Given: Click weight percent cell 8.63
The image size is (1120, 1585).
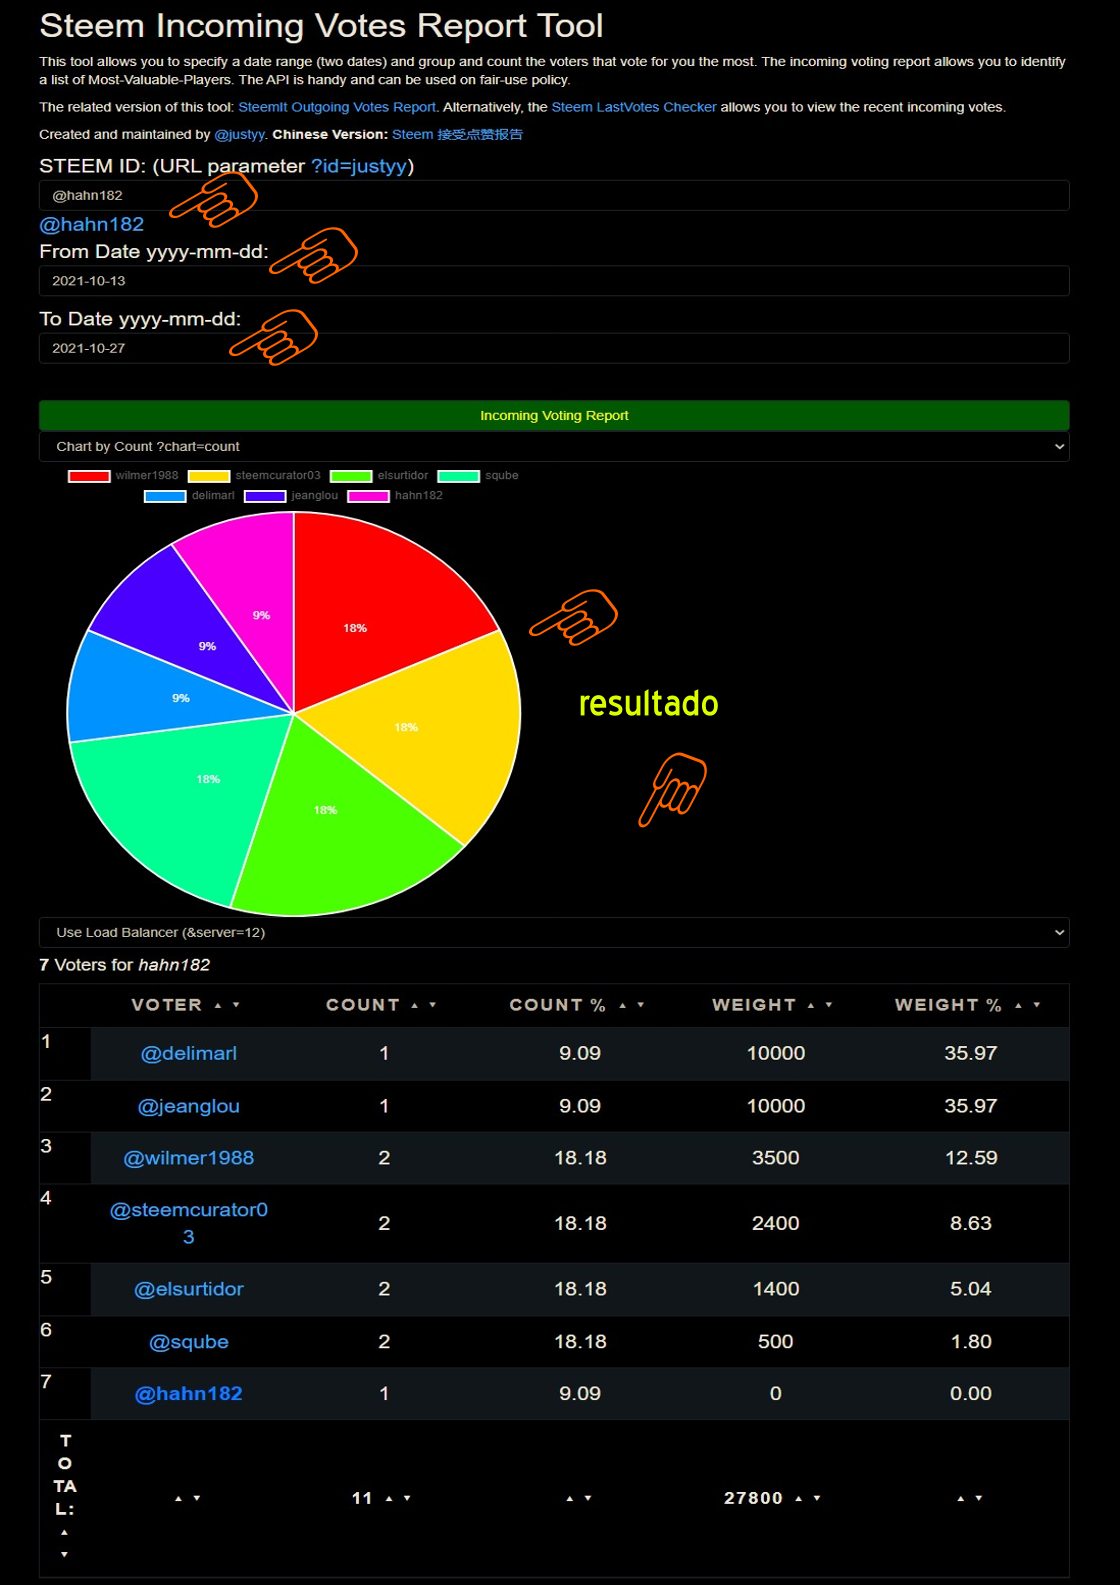Looking at the screenshot, I should click(971, 1223).
